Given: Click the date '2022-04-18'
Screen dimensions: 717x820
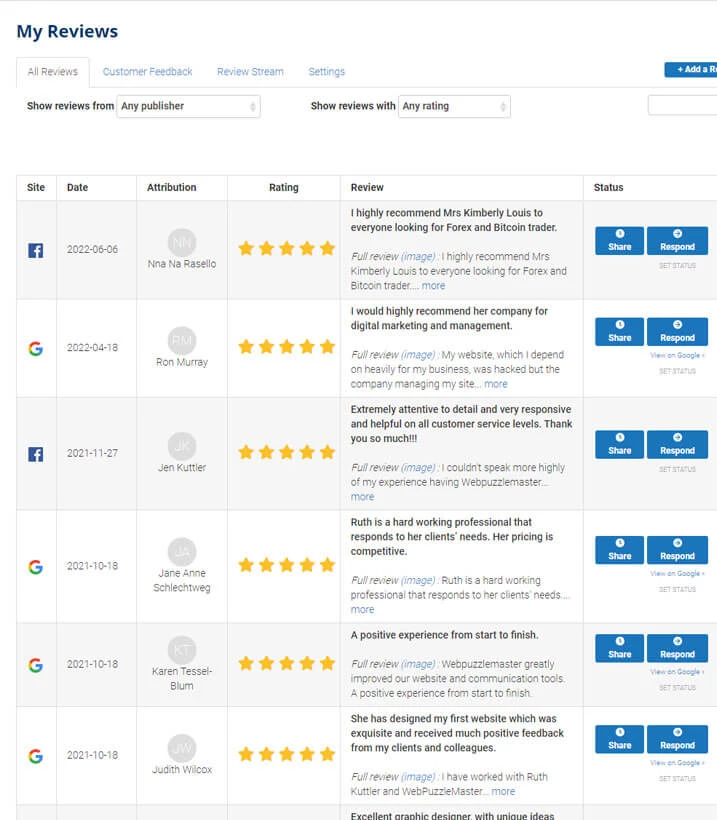Looking at the screenshot, I should pos(93,348).
